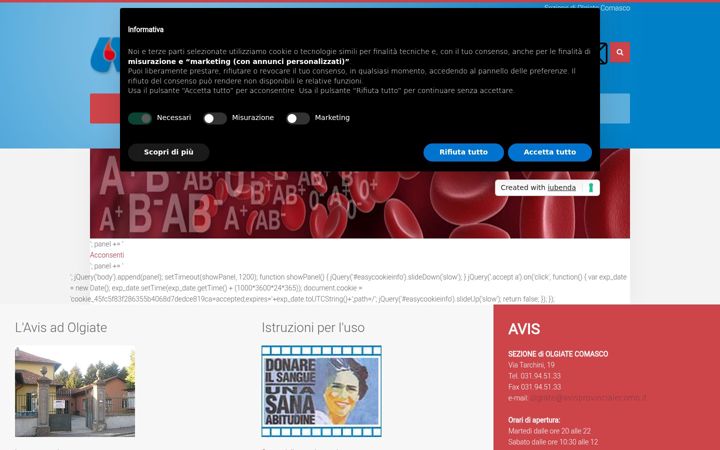
Task: Click Sabato dalle ore 10:30 alle 12
Action: 553,442
